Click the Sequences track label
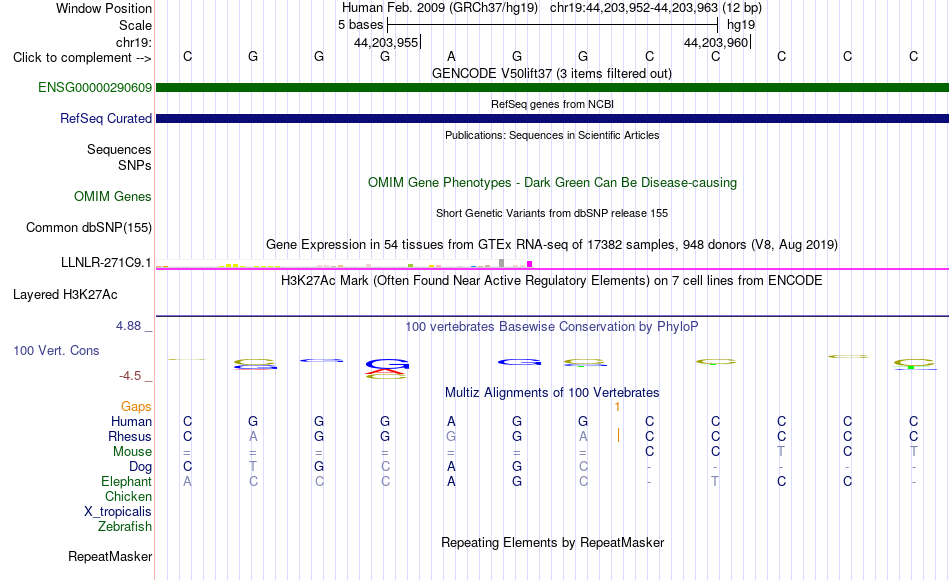Screen dimensions: 950x580 tap(119, 149)
